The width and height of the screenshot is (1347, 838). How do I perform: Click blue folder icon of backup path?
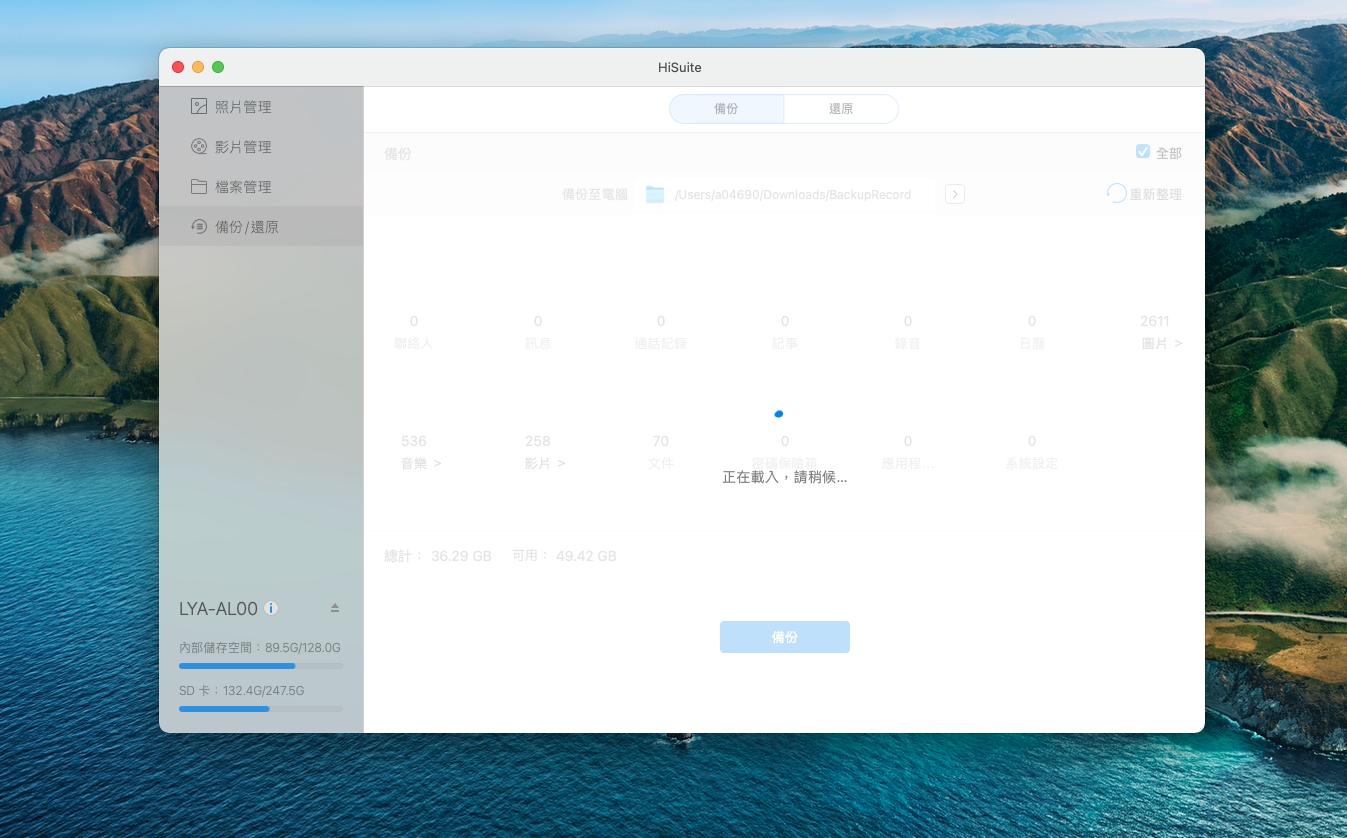point(655,194)
